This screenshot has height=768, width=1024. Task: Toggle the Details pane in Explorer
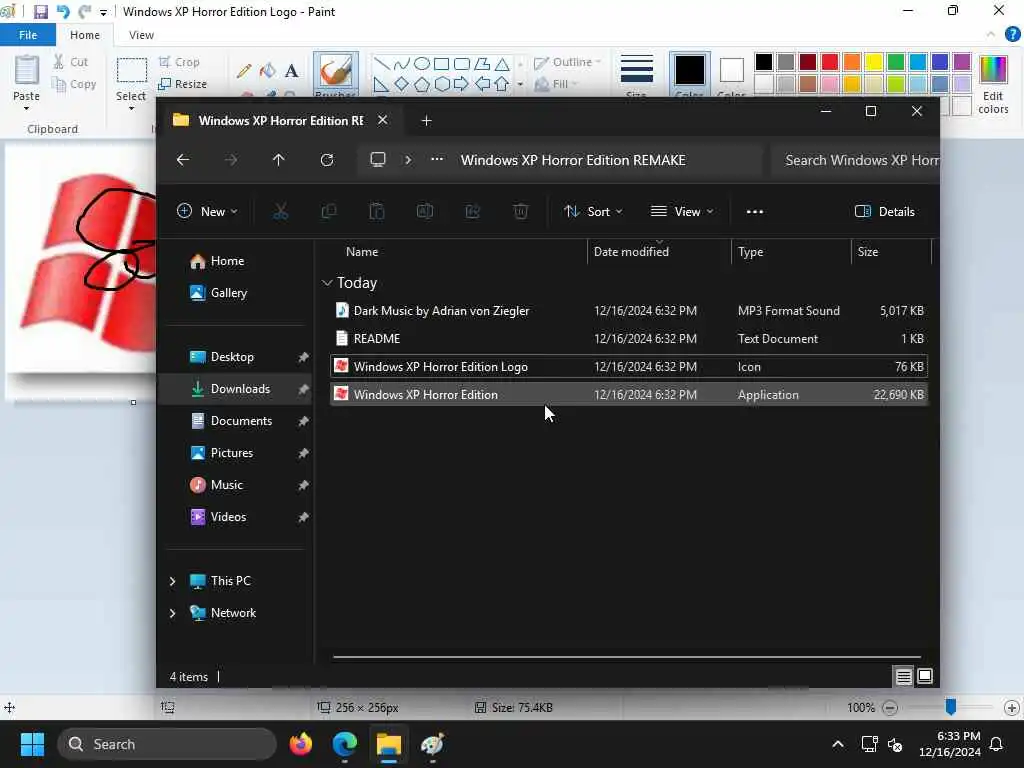(x=885, y=212)
